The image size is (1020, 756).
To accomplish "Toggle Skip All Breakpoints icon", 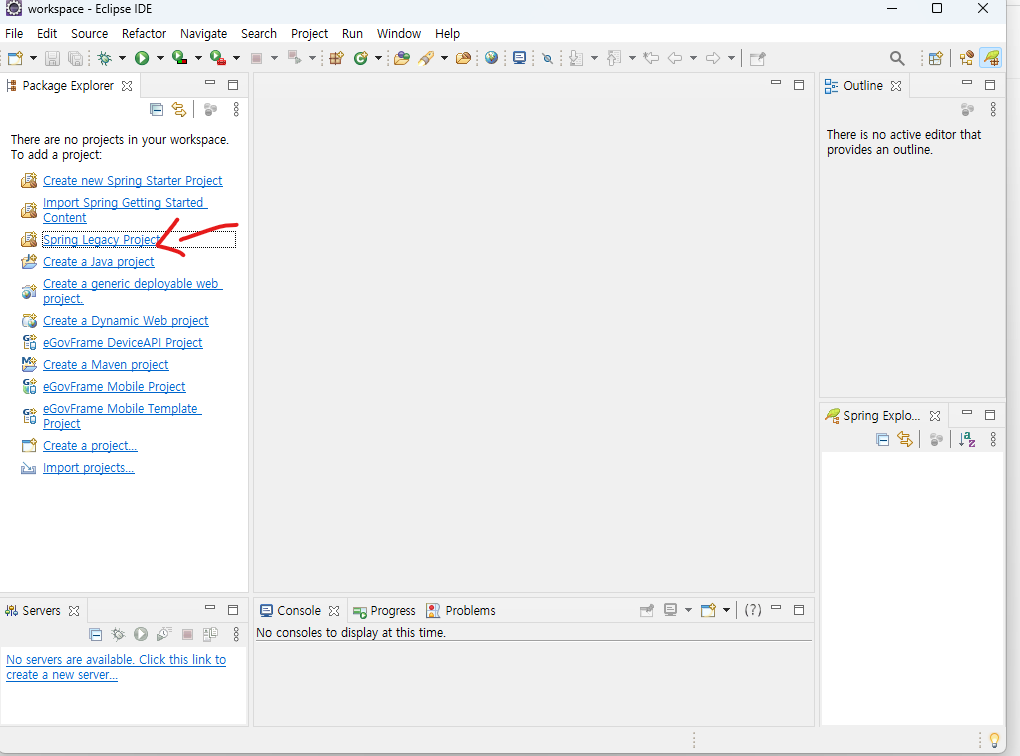I will [548, 59].
